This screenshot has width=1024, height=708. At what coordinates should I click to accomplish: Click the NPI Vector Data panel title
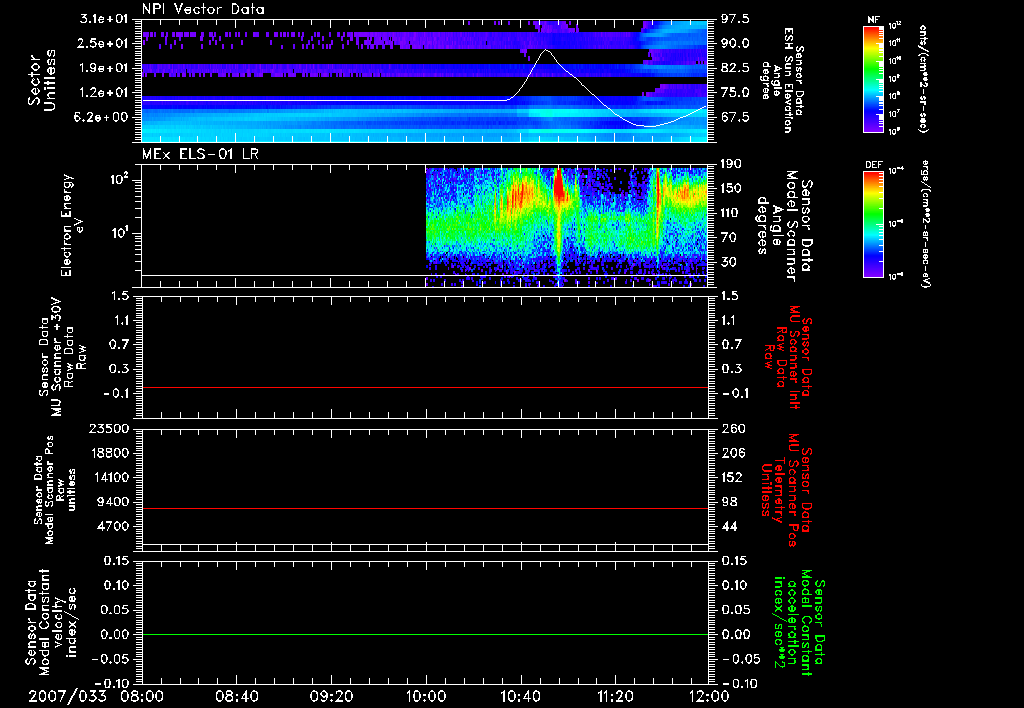203,9
